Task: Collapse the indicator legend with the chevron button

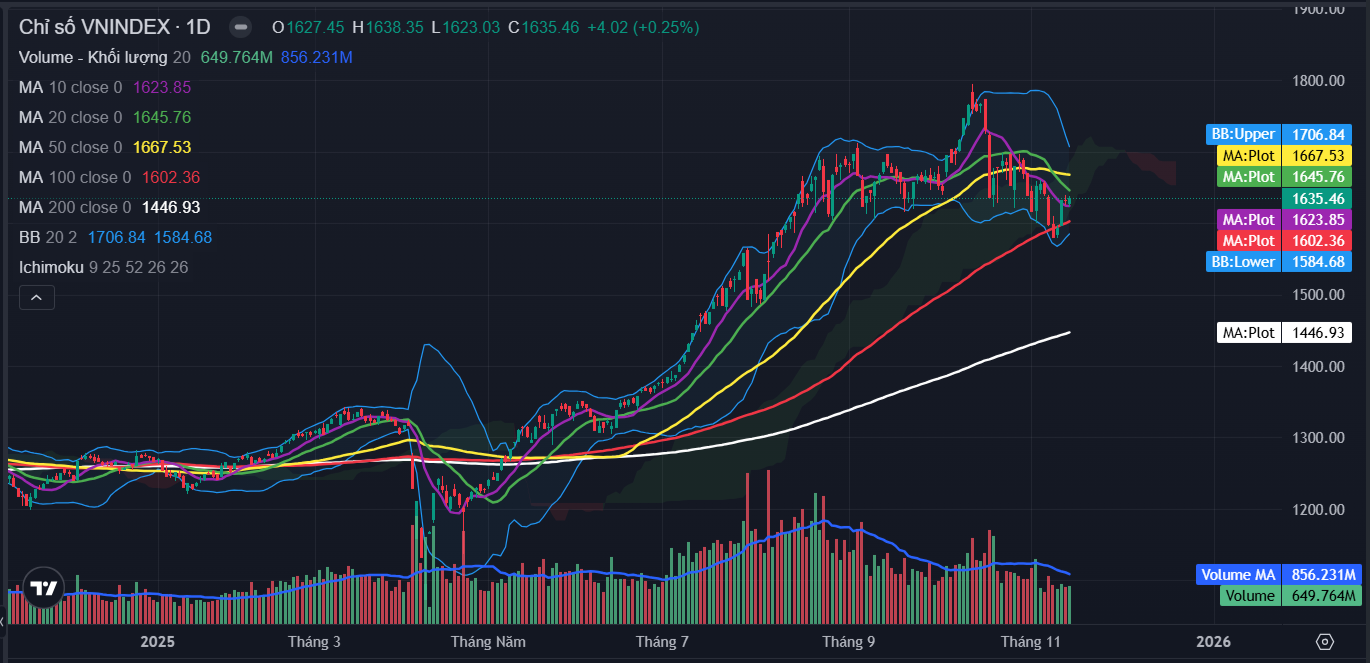Action: tap(36, 297)
